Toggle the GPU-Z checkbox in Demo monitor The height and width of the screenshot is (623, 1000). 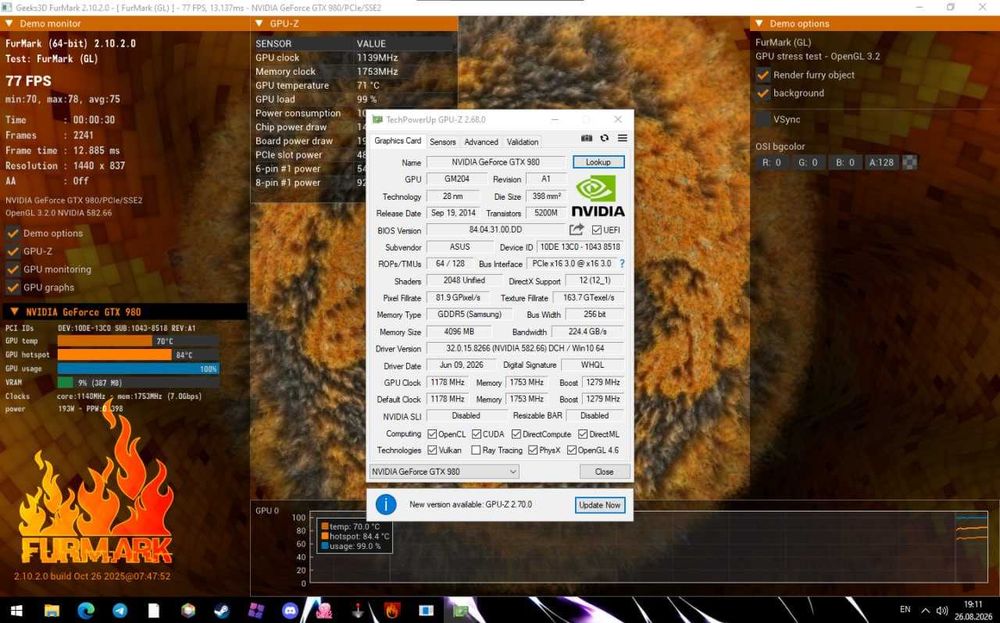click(x=13, y=251)
